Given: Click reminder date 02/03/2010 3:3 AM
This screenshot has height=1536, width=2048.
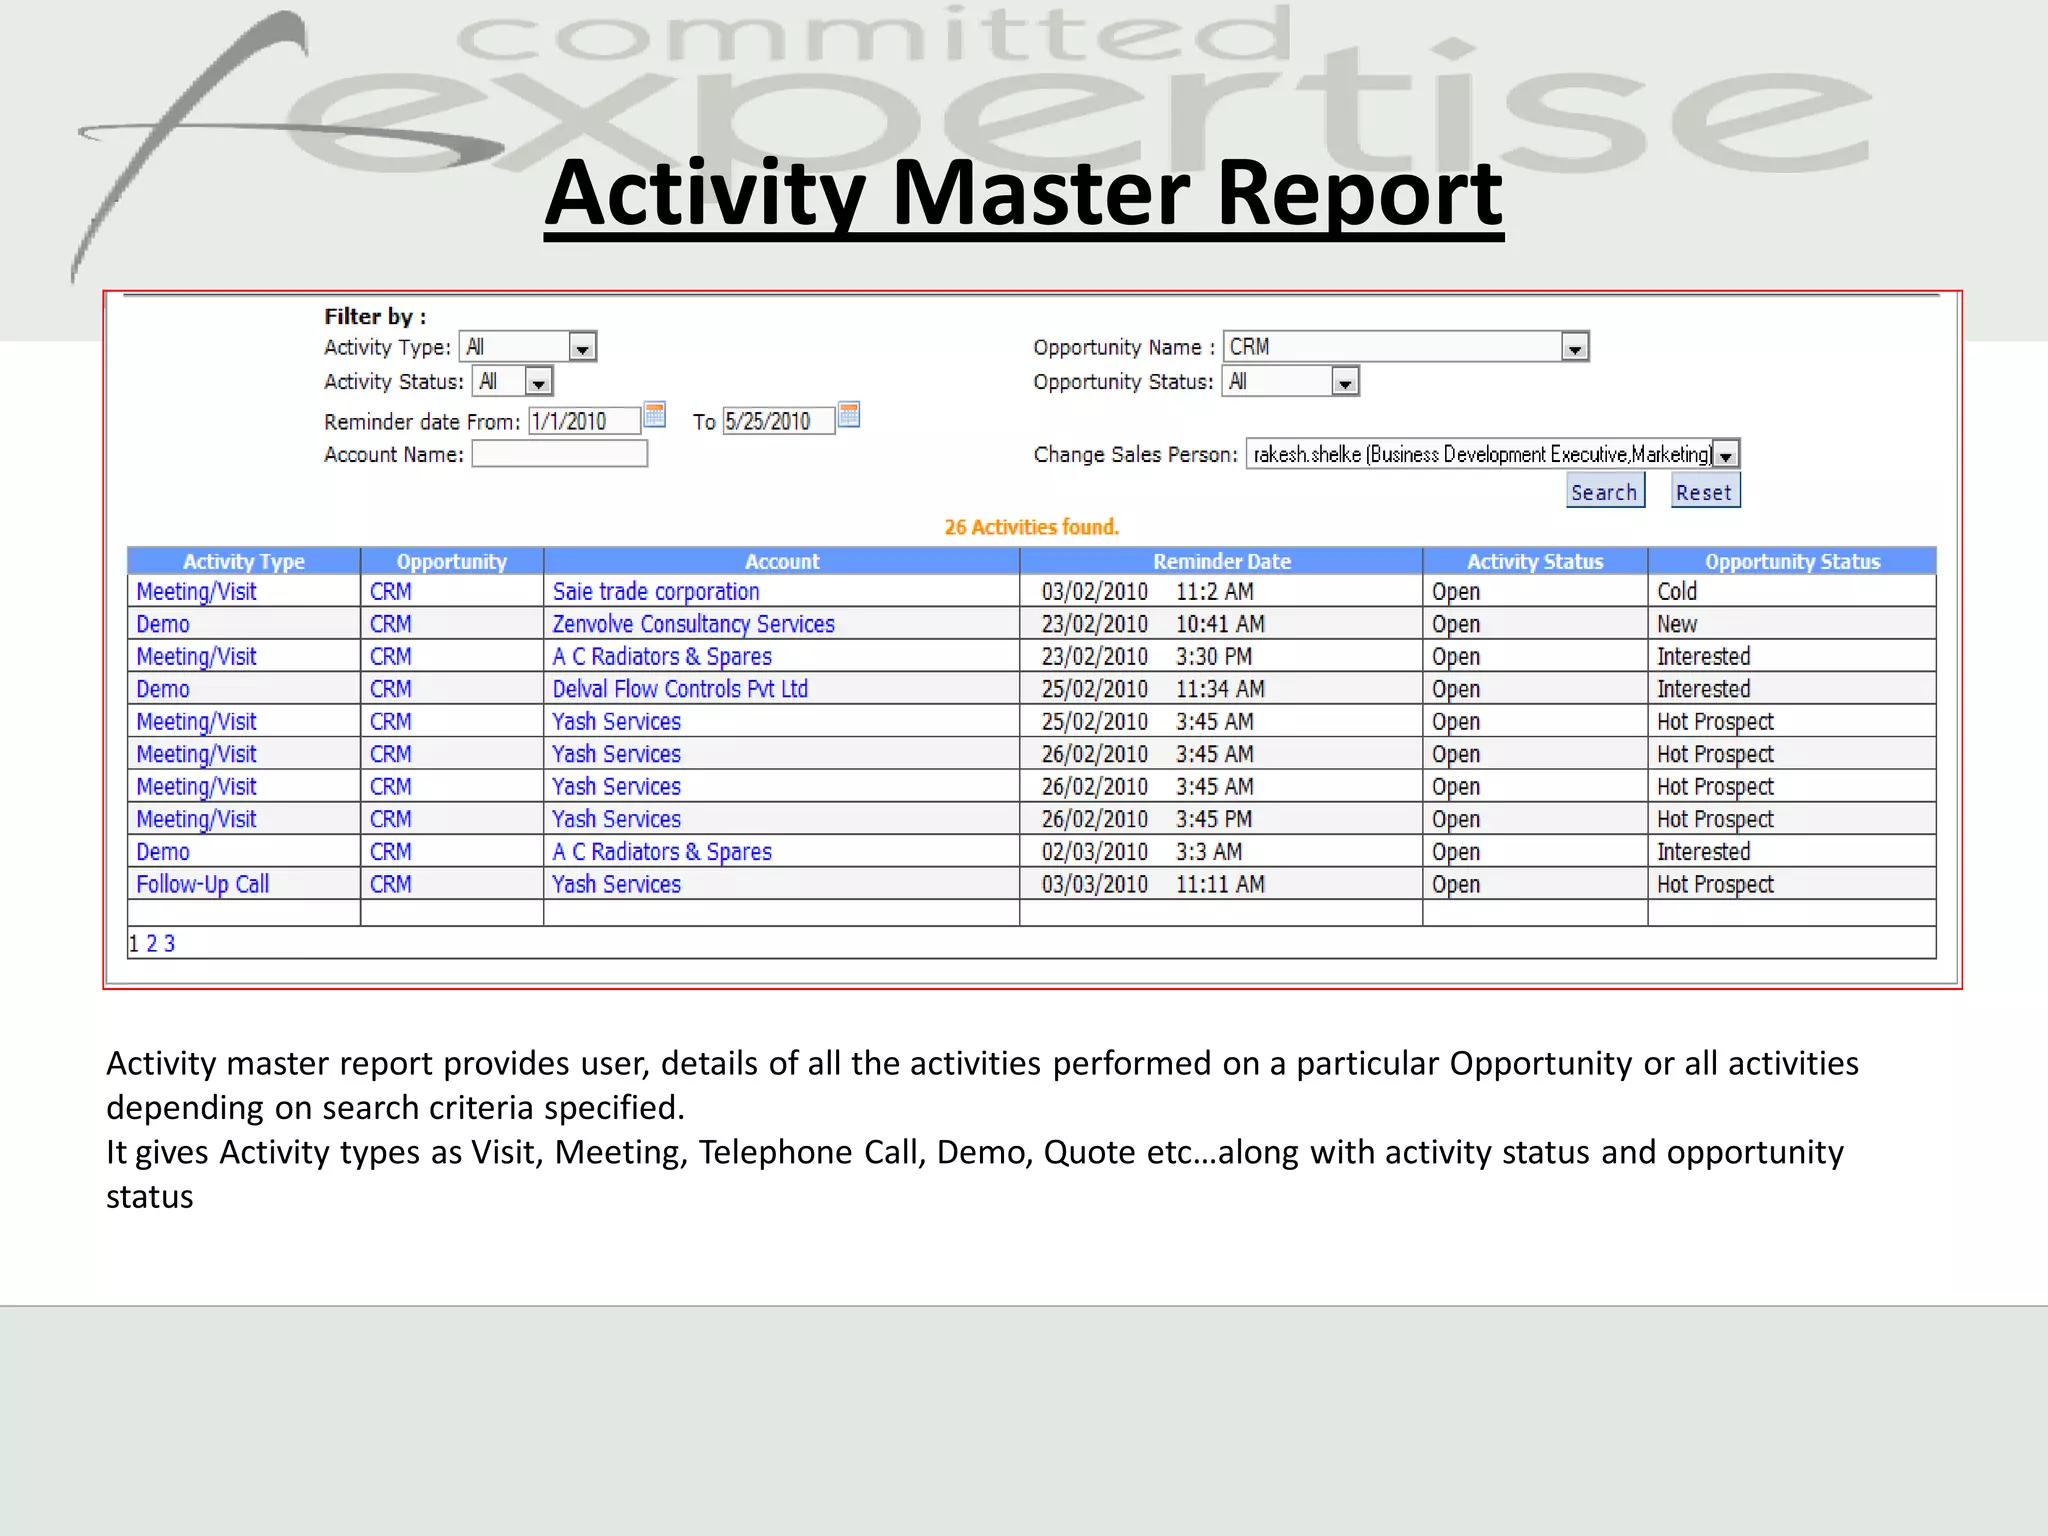Looking at the screenshot, I should coord(1142,852).
